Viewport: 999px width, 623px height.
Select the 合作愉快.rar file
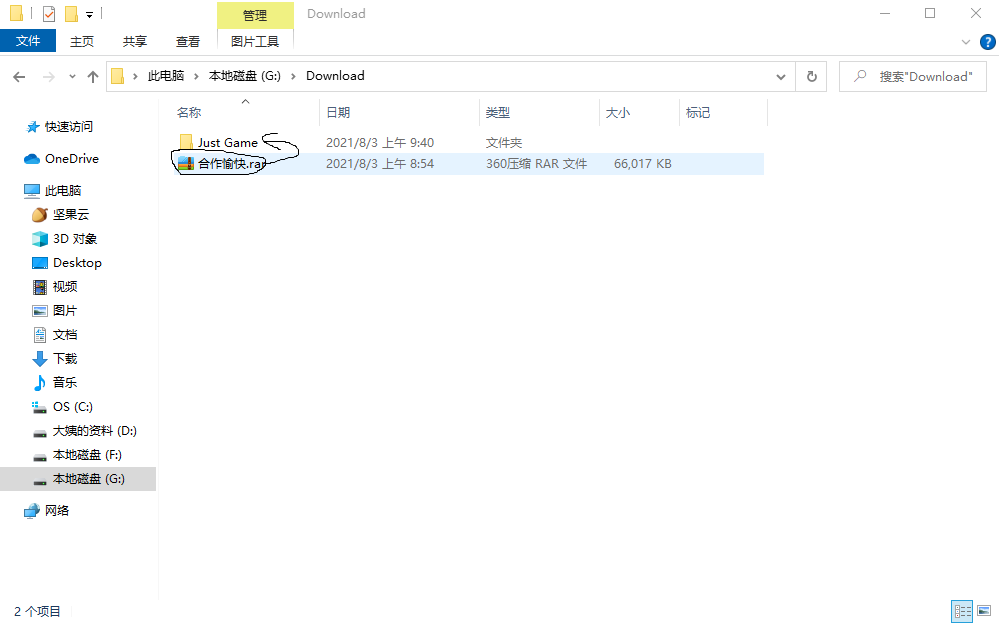point(231,164)
